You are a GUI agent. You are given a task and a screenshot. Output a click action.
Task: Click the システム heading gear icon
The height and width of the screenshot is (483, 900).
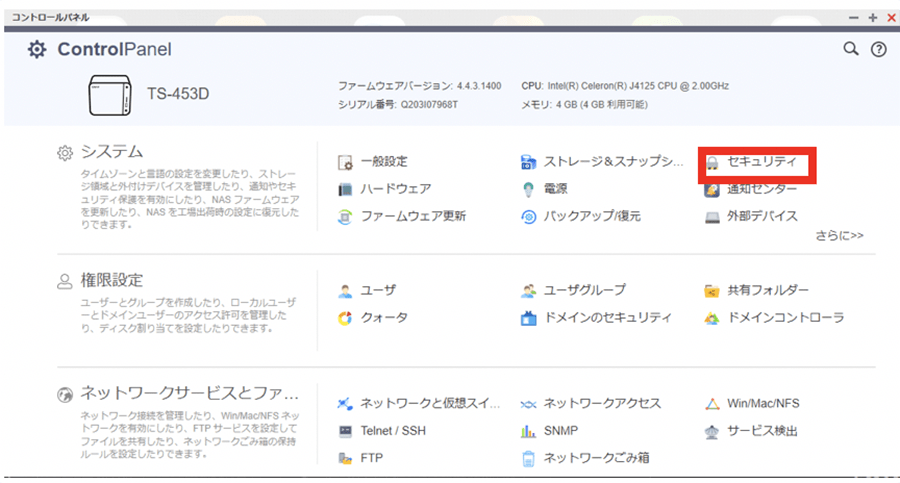pos(65,153)
